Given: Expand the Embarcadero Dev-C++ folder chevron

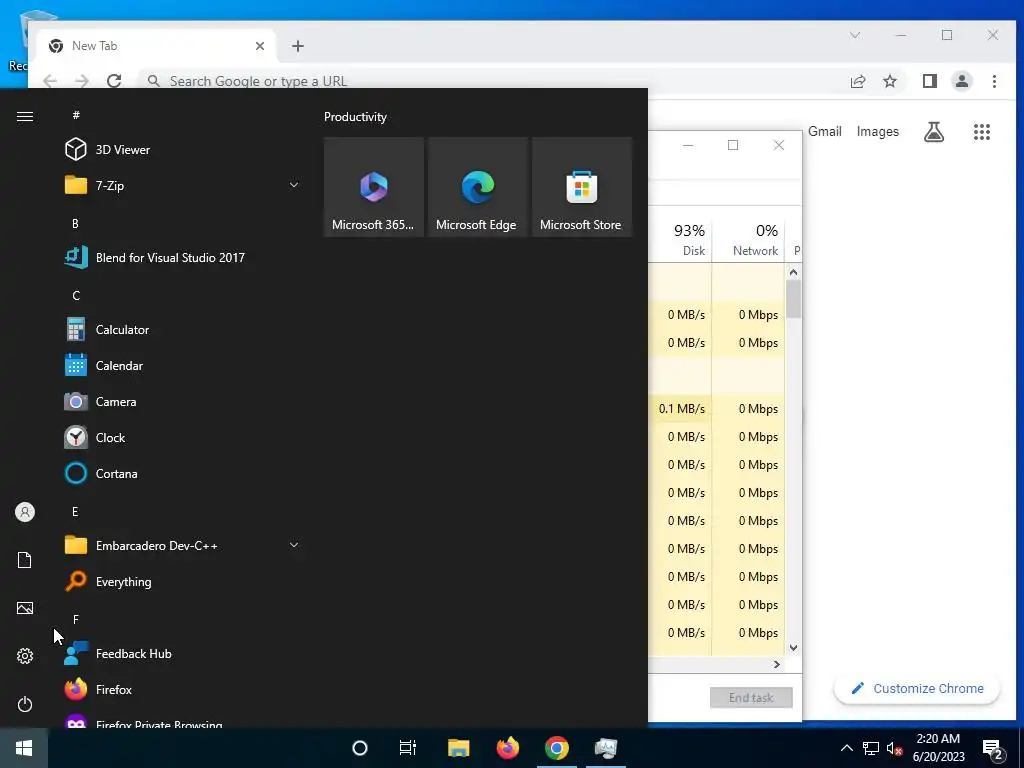Looking at the screenshot, I should [x=294, y=545].
